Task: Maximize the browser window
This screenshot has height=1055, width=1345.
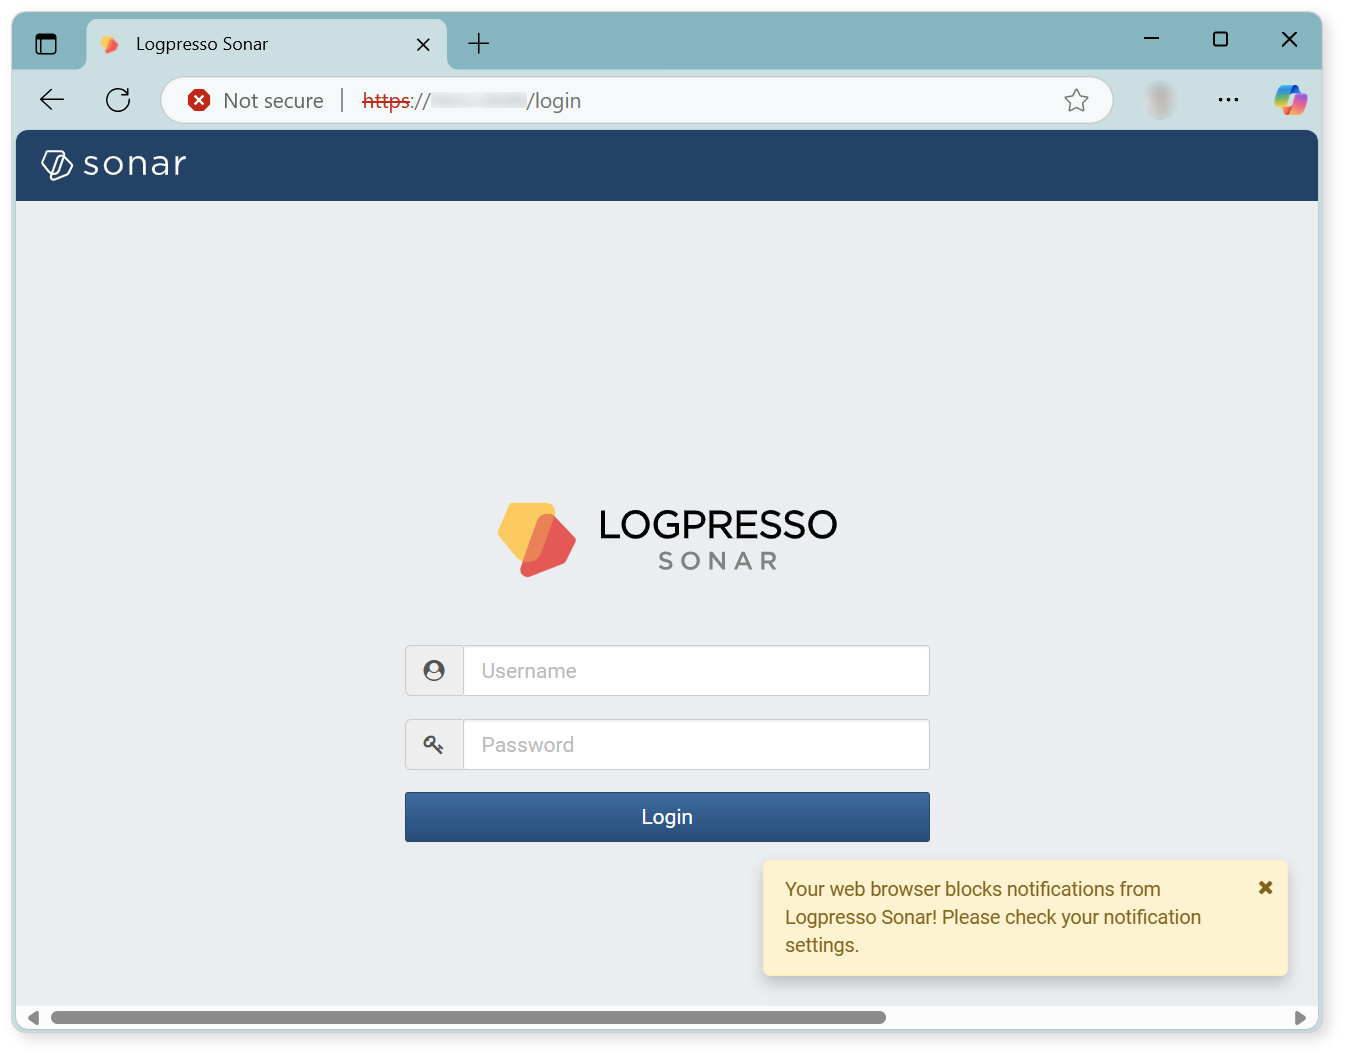Action: pyautogui.click(x=1220, y=39)
